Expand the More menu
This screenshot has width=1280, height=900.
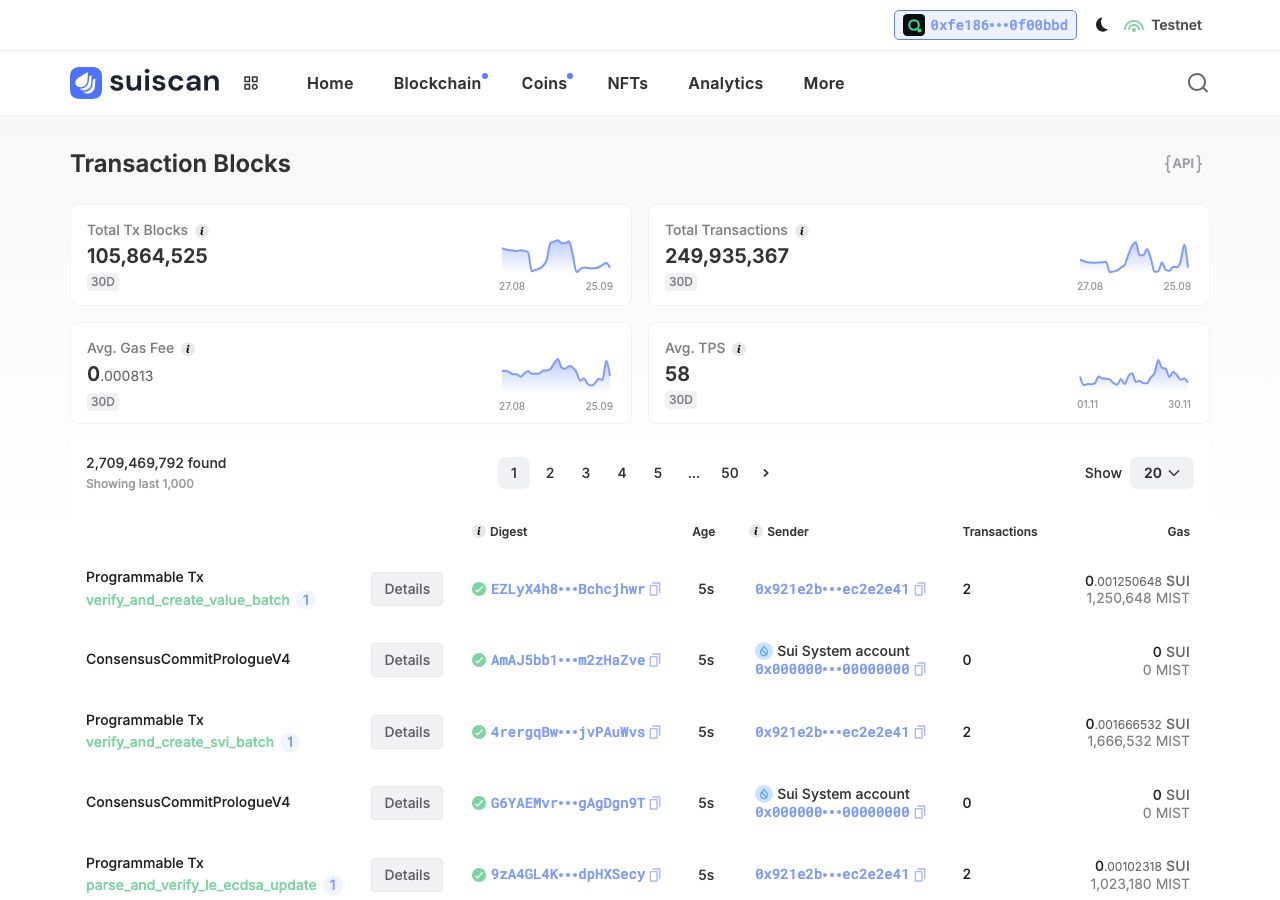824,83
